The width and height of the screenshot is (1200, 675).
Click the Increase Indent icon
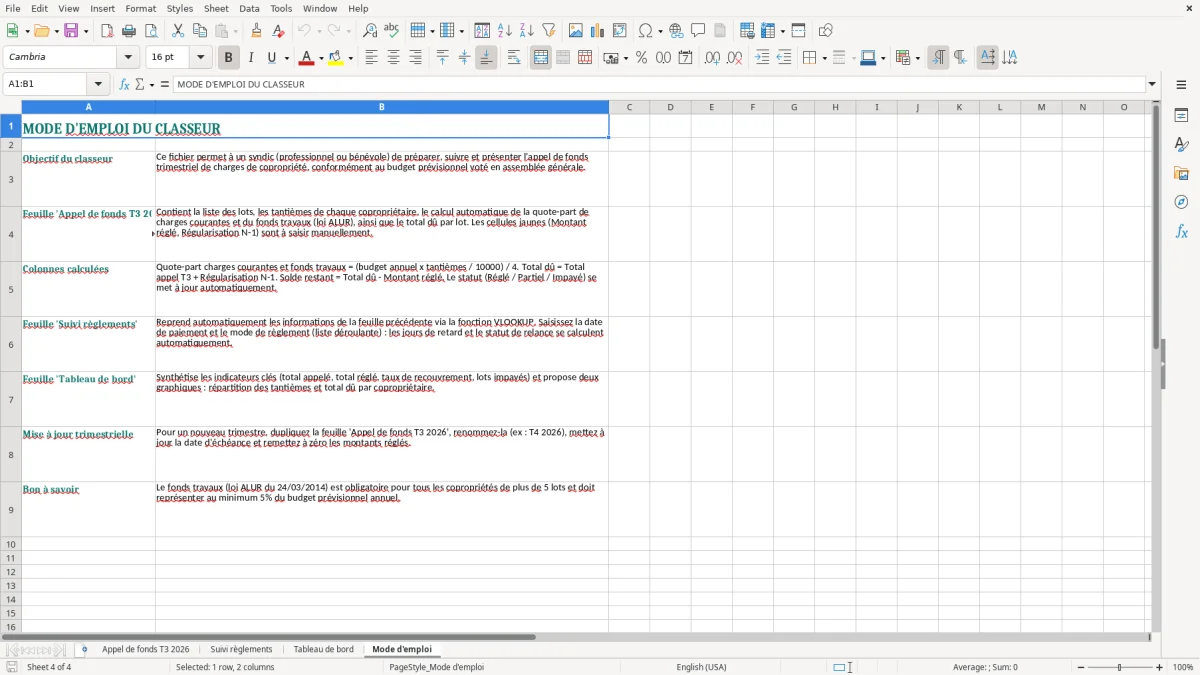(762, 58)
